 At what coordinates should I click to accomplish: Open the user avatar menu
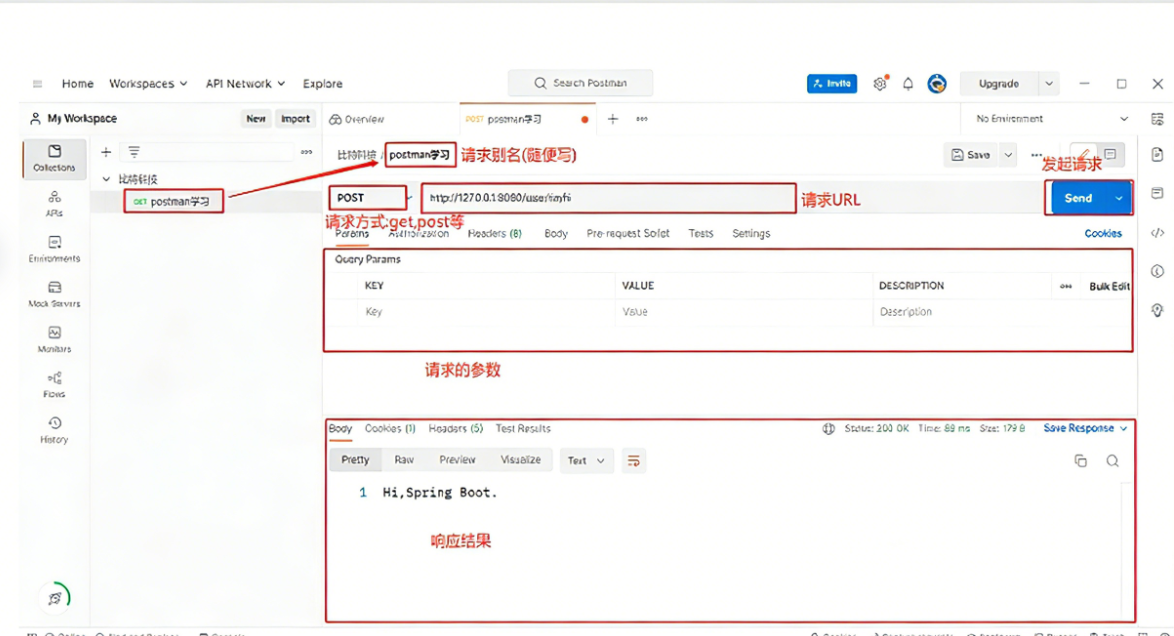pyautogui.click(x=937, y=84)
